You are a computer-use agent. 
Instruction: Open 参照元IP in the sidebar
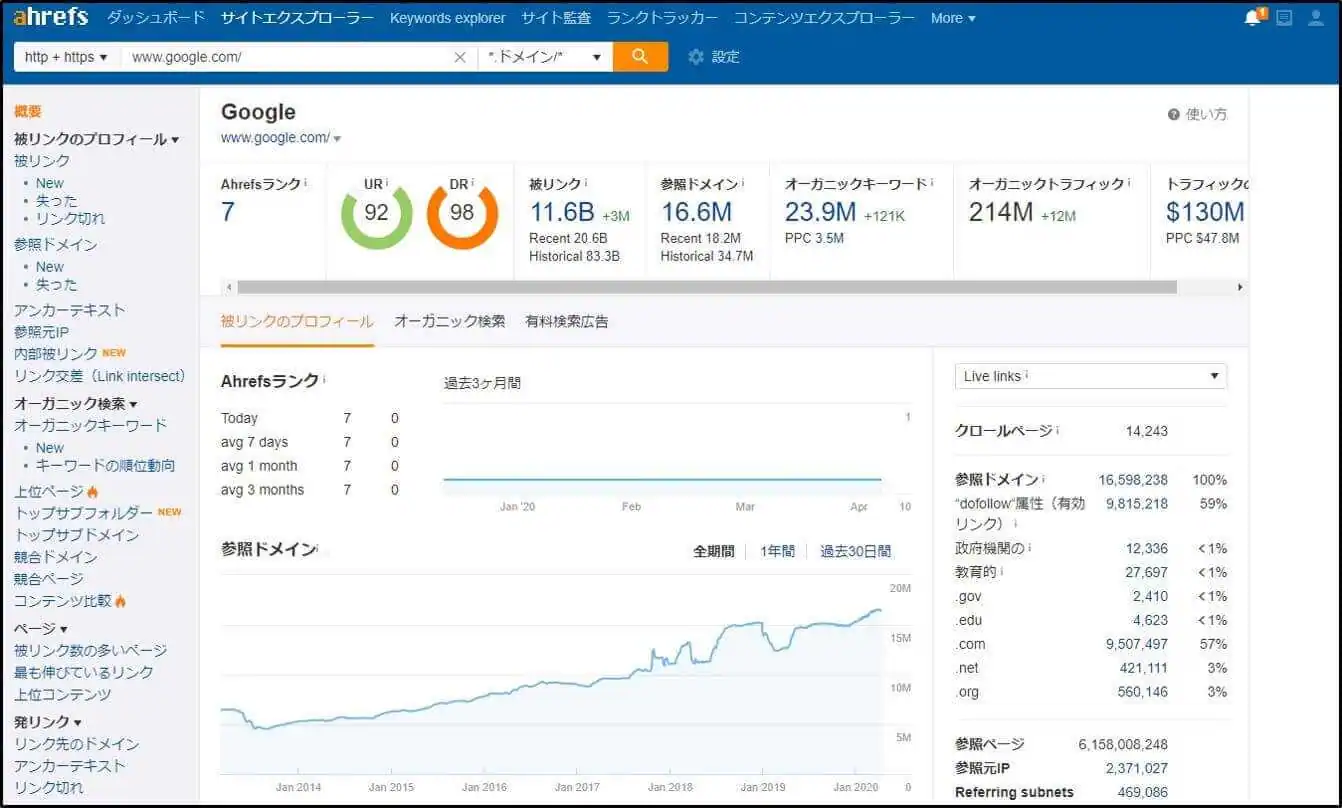pyautogui.click(x=42, y=332)
